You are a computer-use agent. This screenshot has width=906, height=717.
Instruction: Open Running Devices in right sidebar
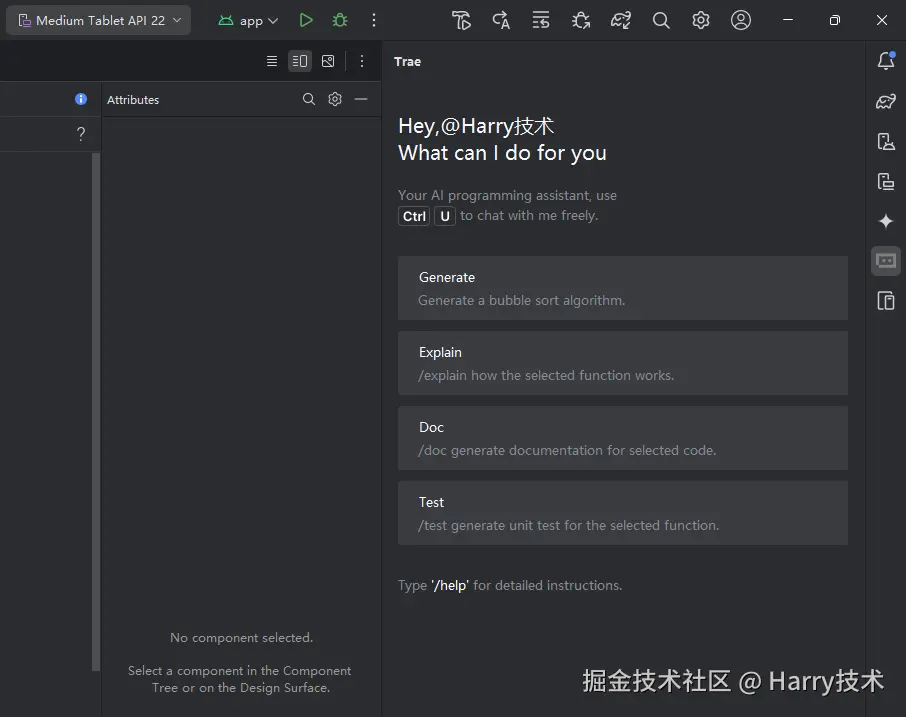886,181
